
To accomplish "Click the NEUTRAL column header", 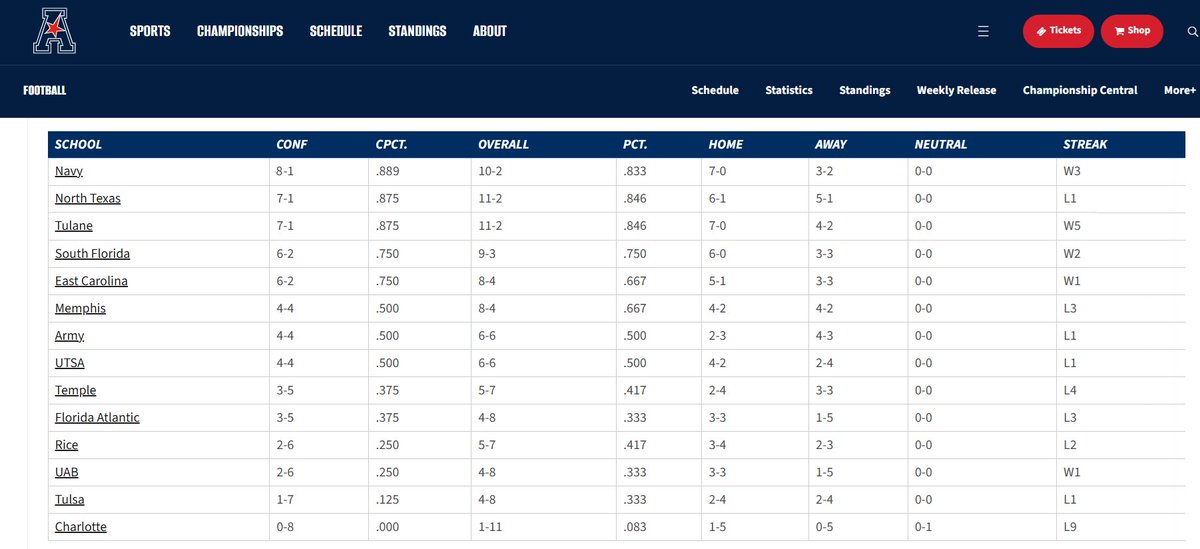I will pyautogui.click(x=941, y=144).
